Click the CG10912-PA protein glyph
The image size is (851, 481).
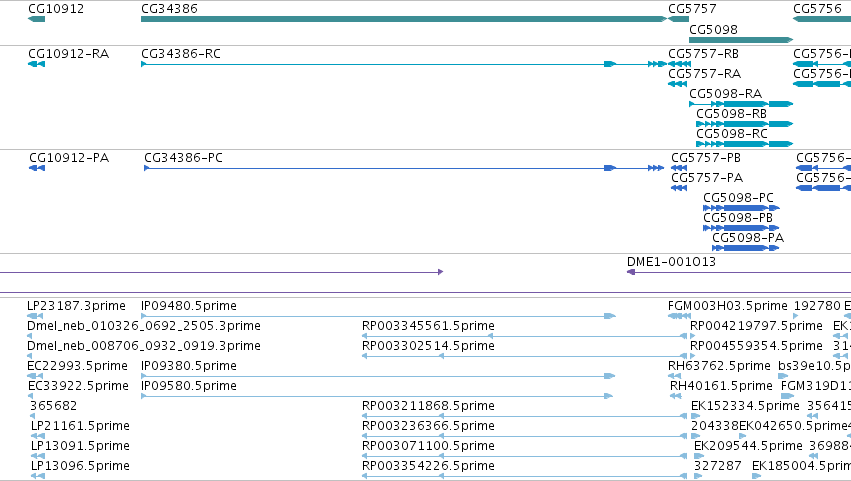(x=37, y=168)
